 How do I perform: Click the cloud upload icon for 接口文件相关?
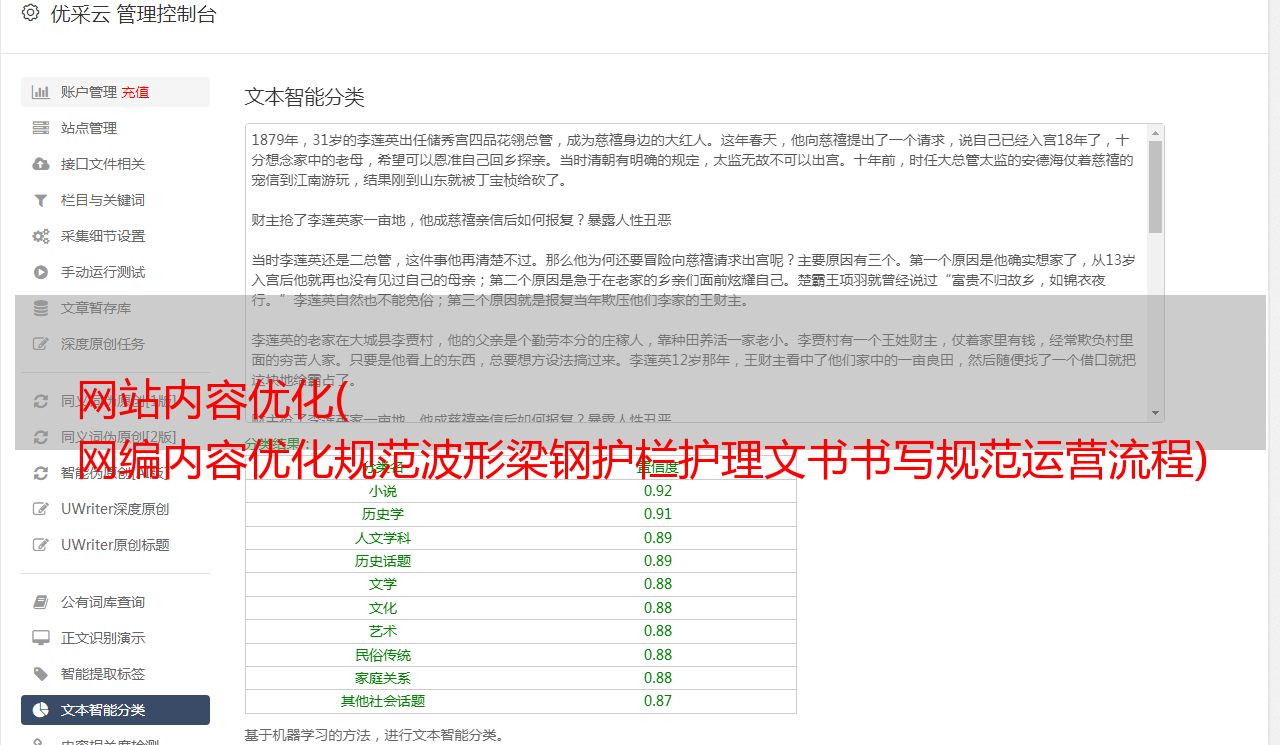[x=40, y=164]
